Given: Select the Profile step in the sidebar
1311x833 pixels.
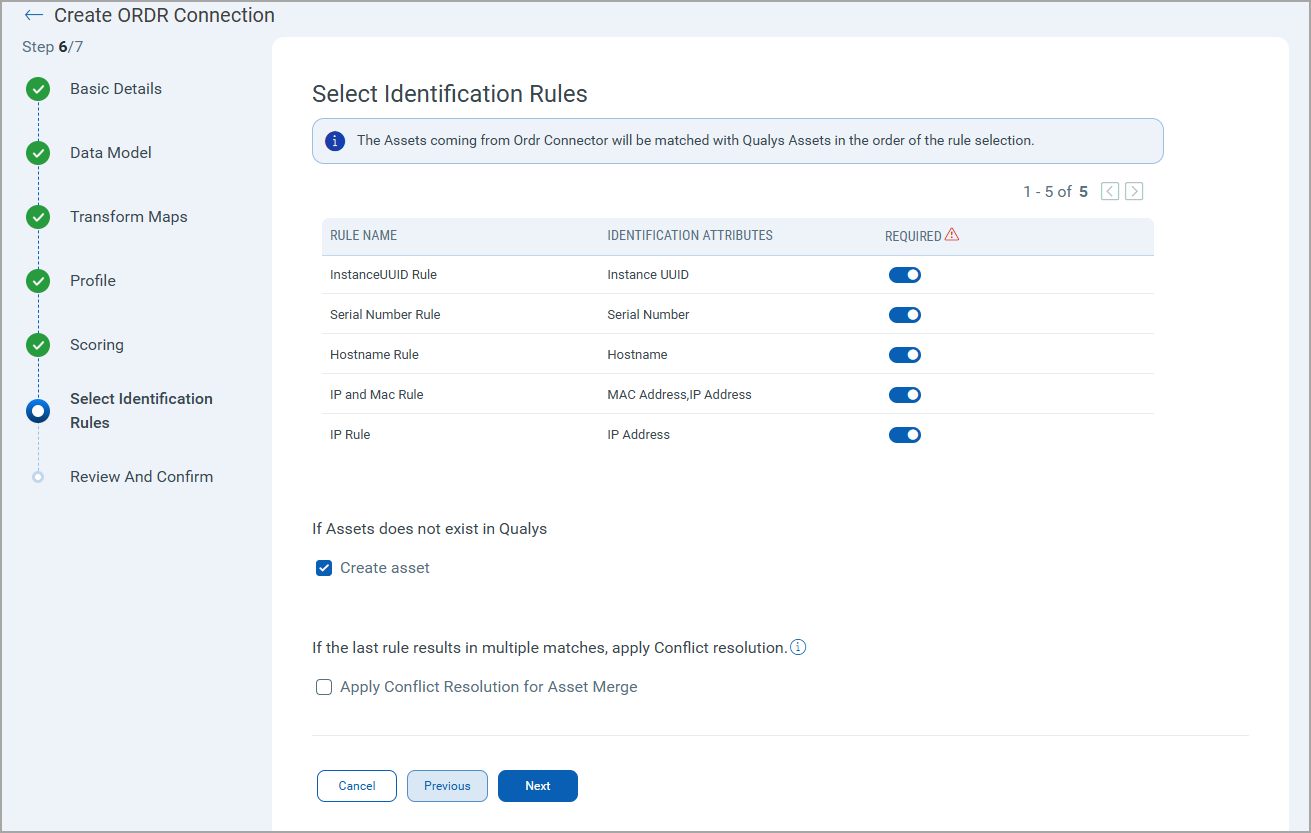Looking at the screenshot, I should point(92,281).
